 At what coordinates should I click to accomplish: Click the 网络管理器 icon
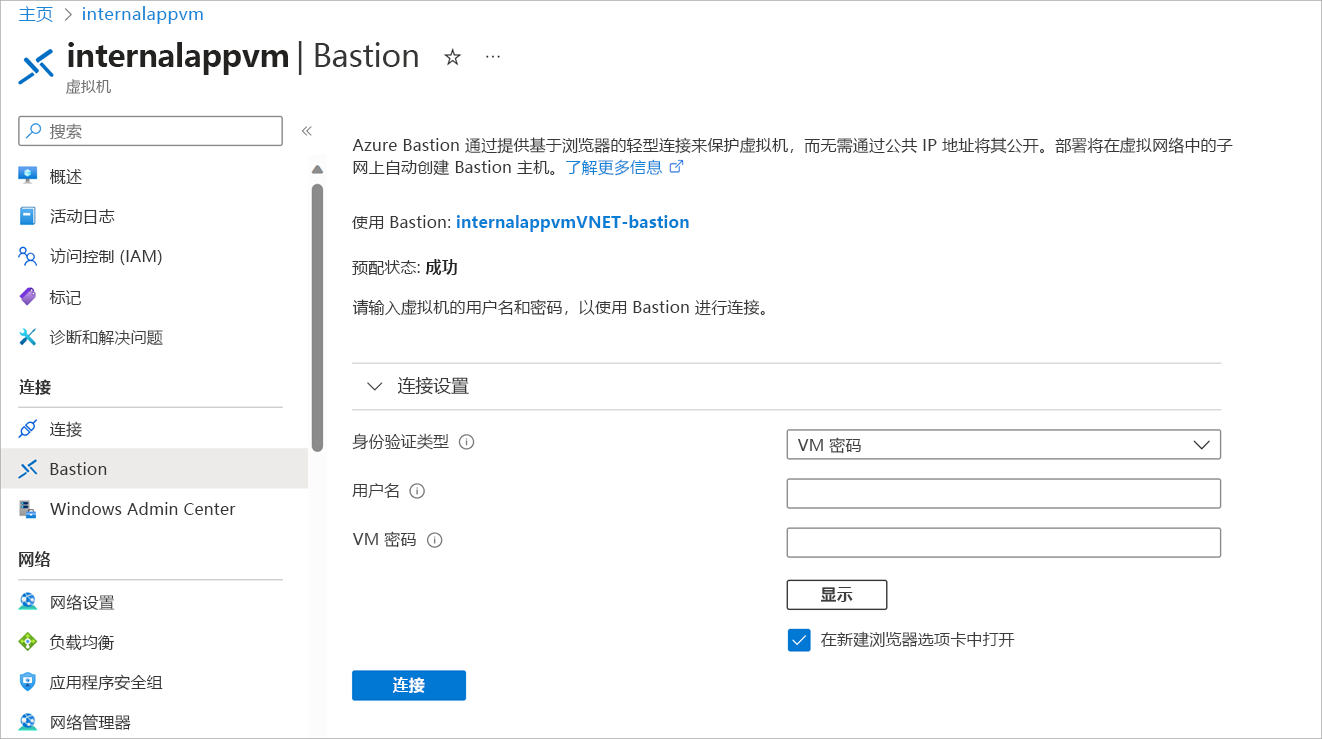click(x=28, y=722)
